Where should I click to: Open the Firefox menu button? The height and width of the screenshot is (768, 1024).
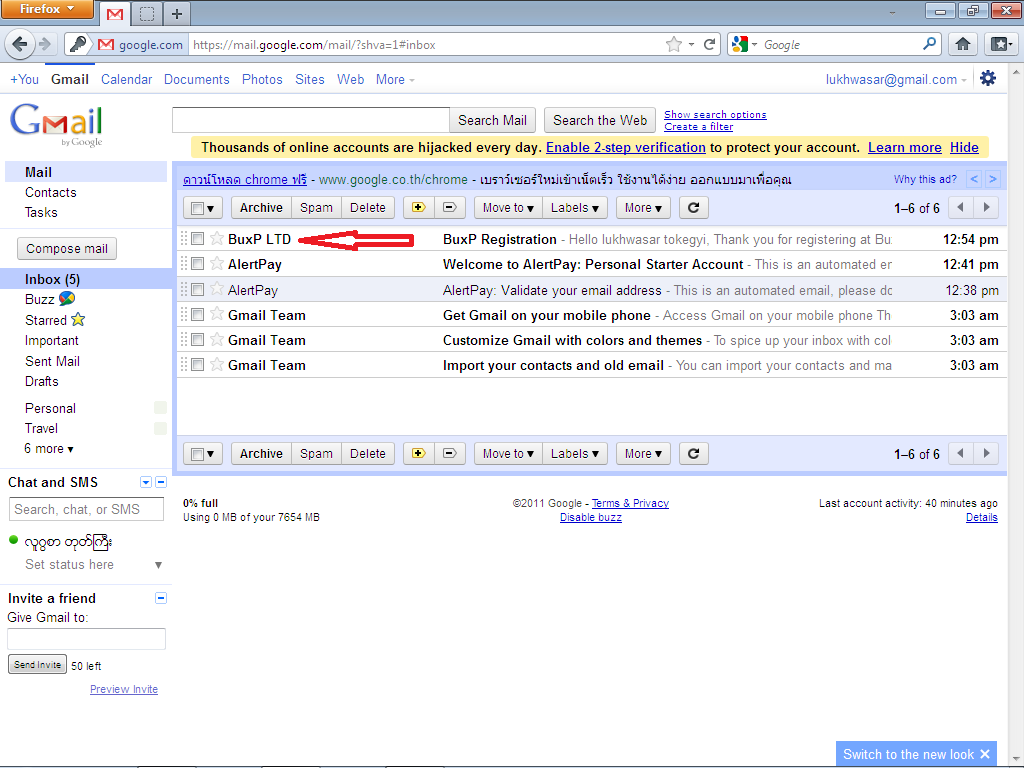tap(47, 9)
